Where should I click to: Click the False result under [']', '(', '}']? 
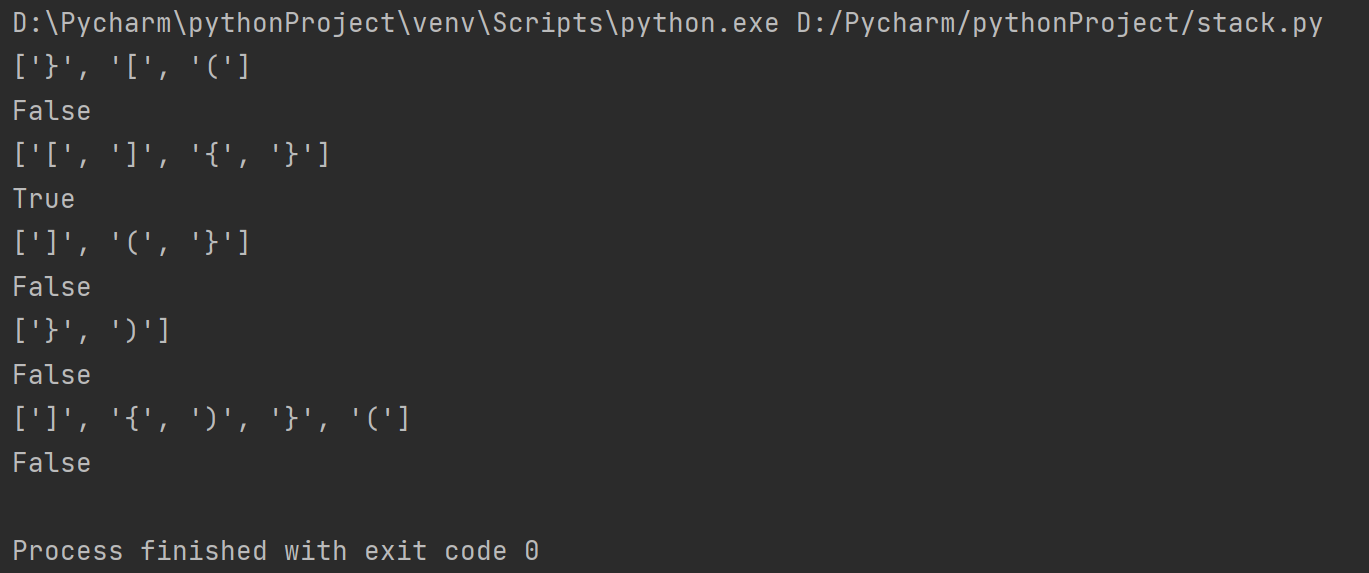click(x=52, y=287)
